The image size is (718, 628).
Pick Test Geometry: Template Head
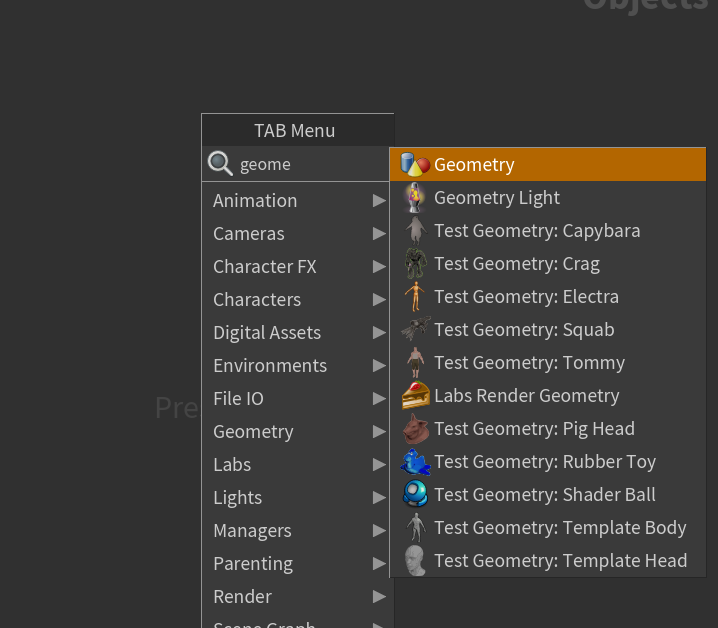pos(548,560)
